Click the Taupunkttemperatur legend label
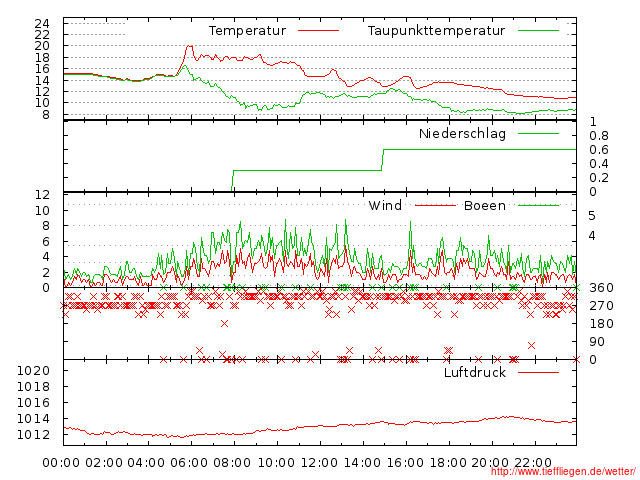Viewport: 640px width, 480px height. pos(436,31)
